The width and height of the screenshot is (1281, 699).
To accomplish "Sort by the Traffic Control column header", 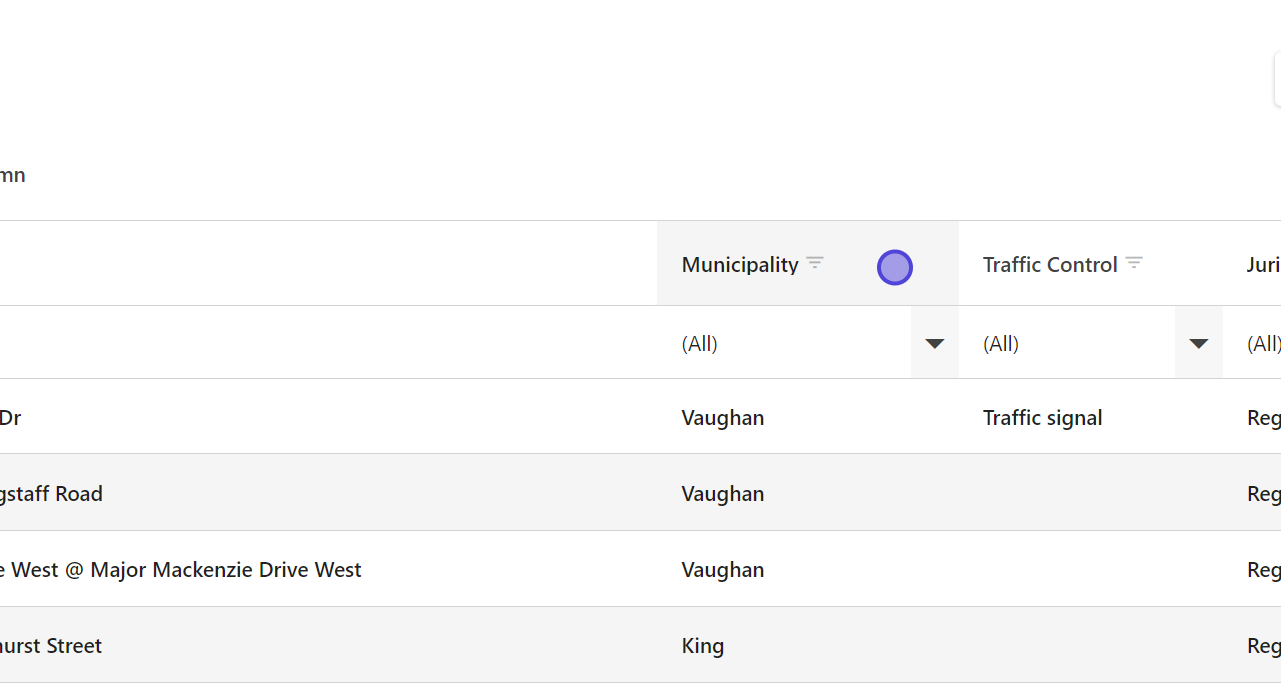I will [1049, 265].
